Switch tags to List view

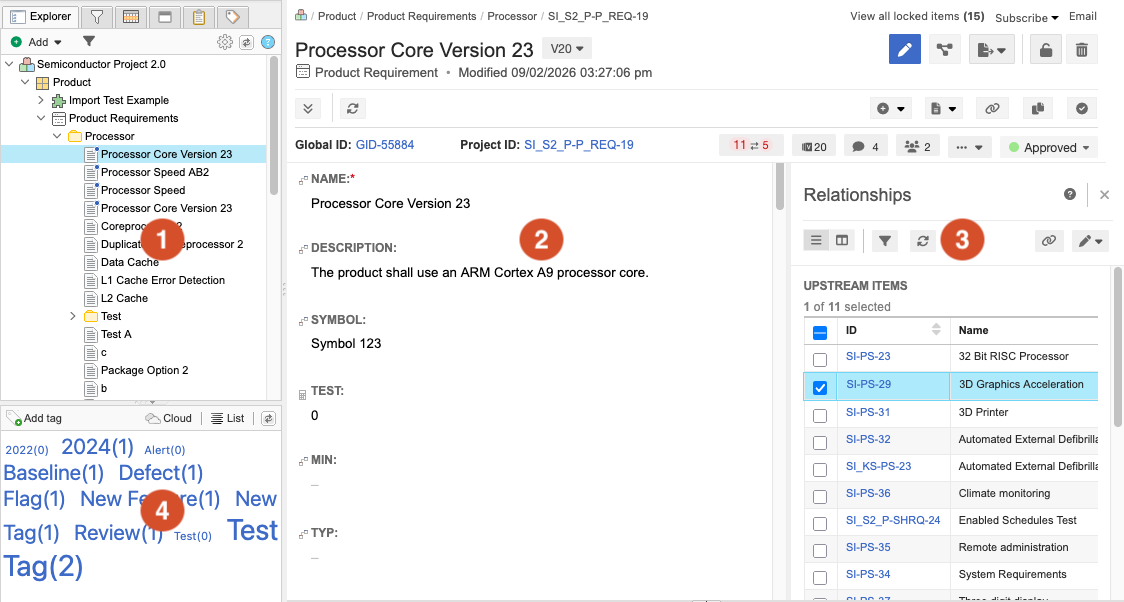227,418
